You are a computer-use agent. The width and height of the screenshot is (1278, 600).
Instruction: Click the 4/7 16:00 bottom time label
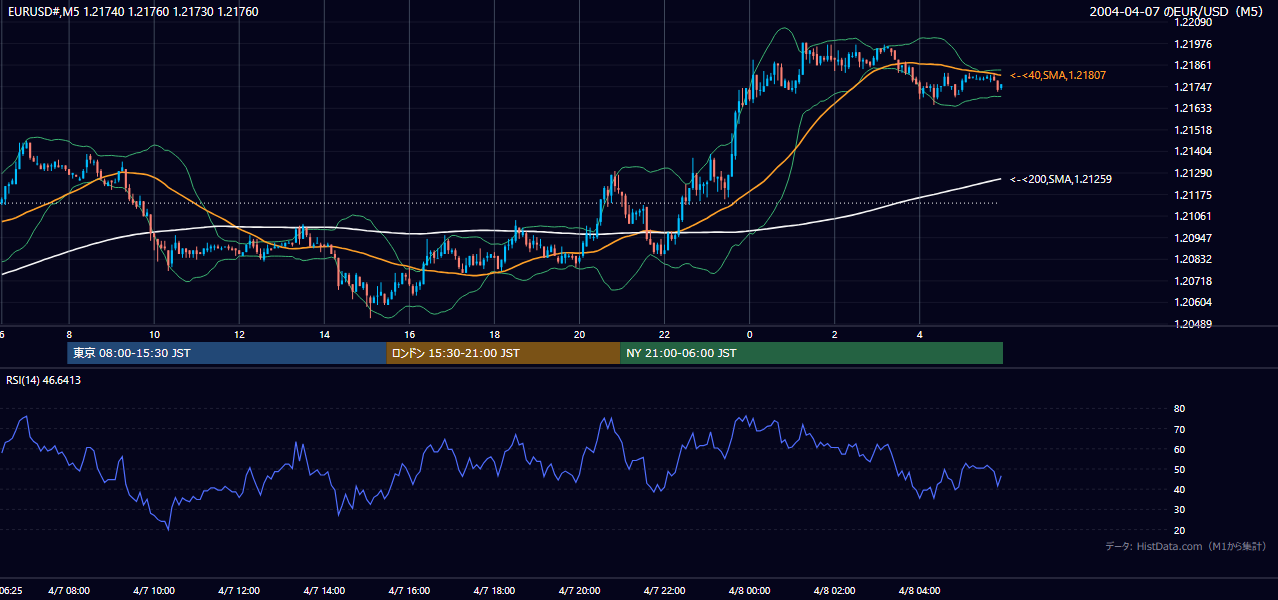click(409, 591)
